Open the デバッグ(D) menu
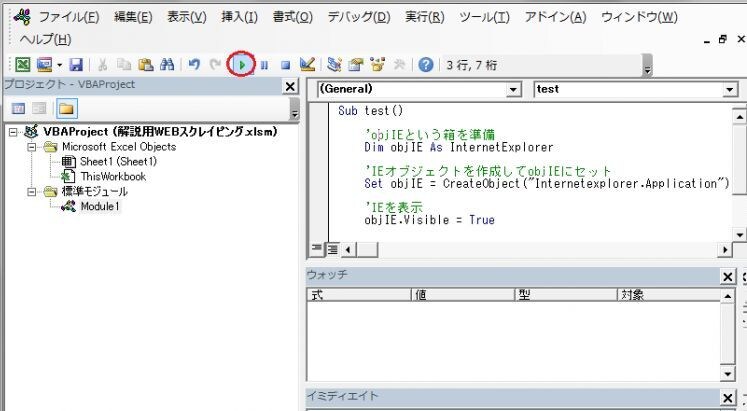Screen dimensions: 747x411 359,17
